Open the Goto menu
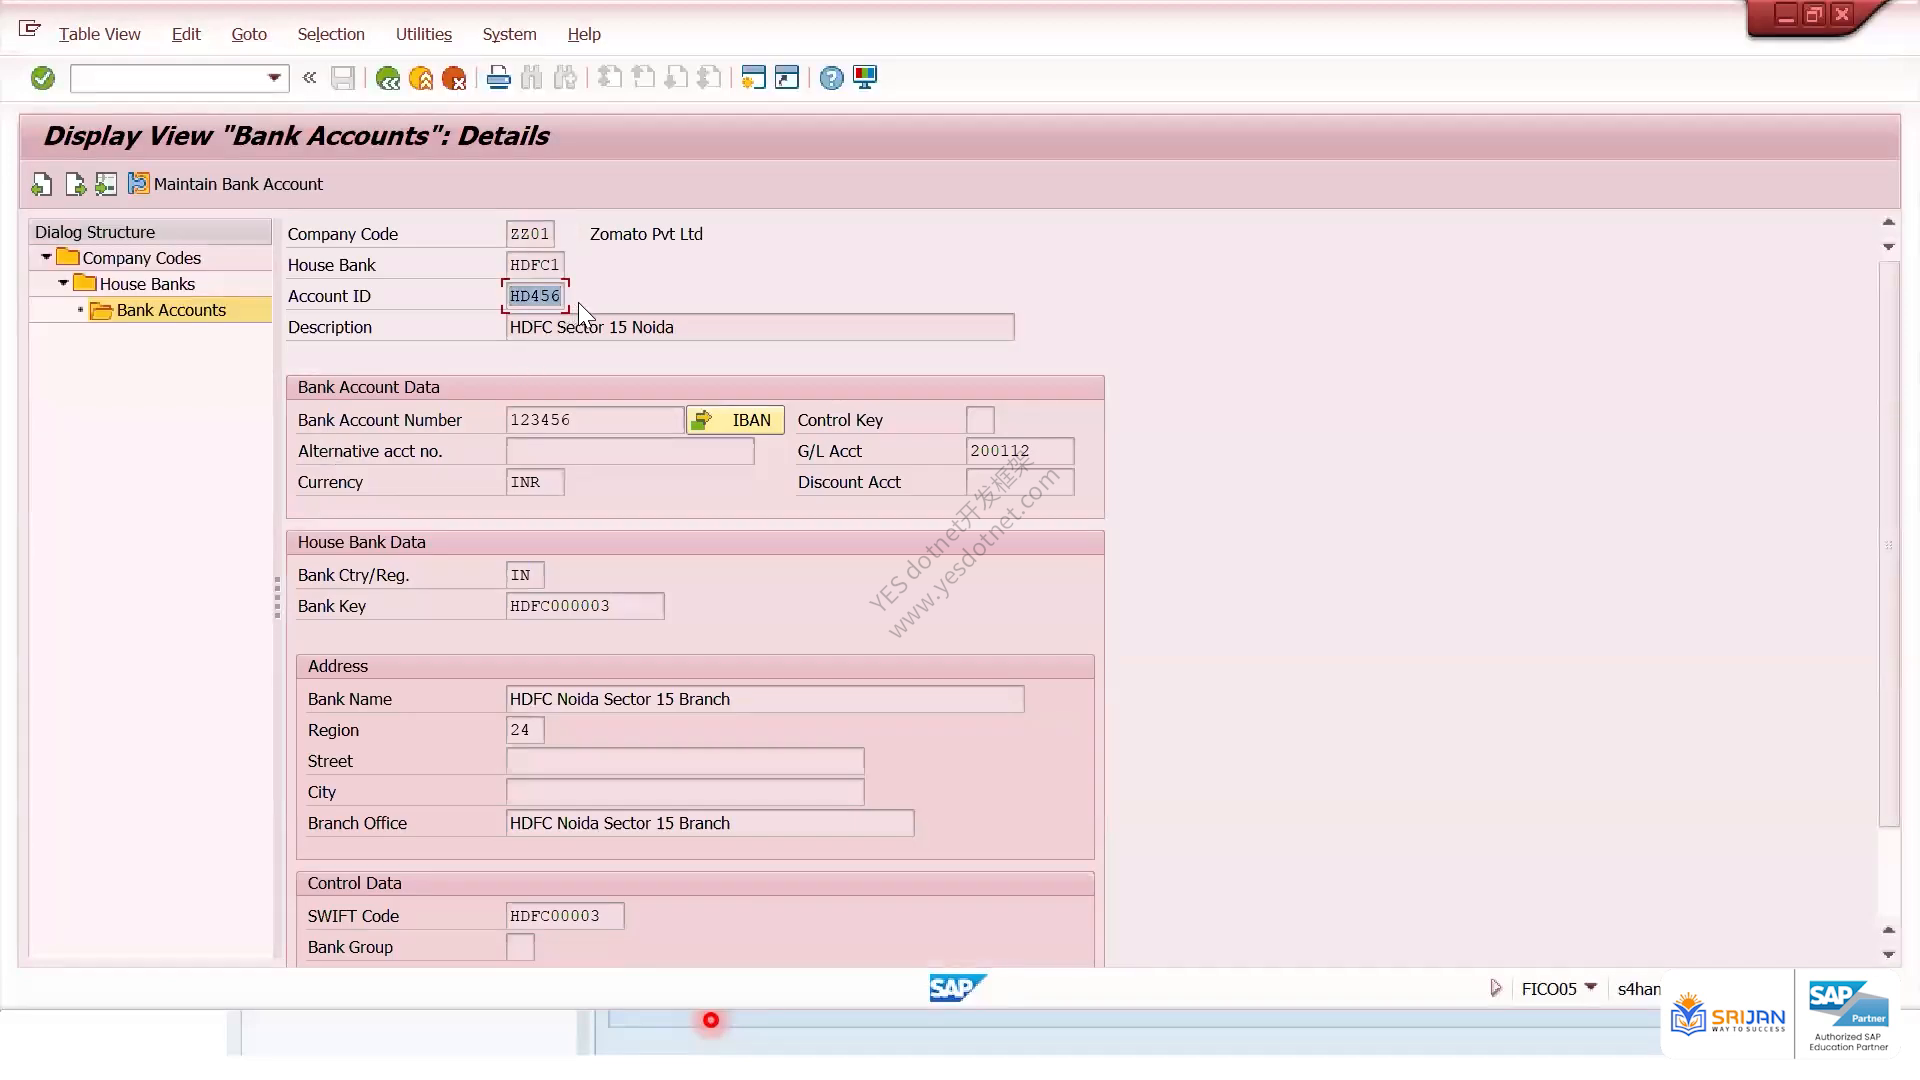The height and width of the screenshot is (1080, 1920). tap(249, 34)
